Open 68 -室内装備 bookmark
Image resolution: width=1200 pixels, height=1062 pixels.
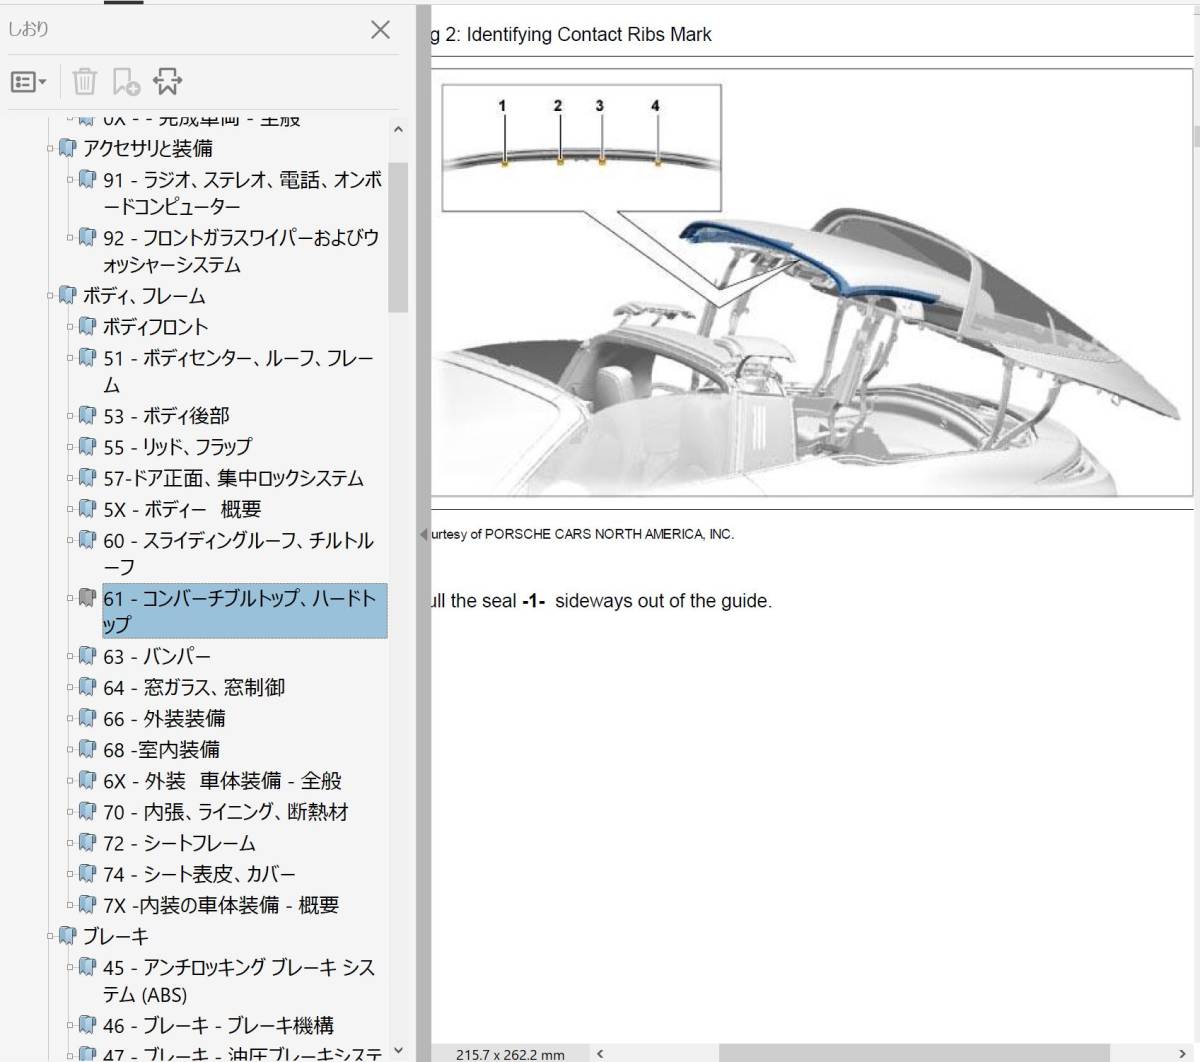[161, 750]
